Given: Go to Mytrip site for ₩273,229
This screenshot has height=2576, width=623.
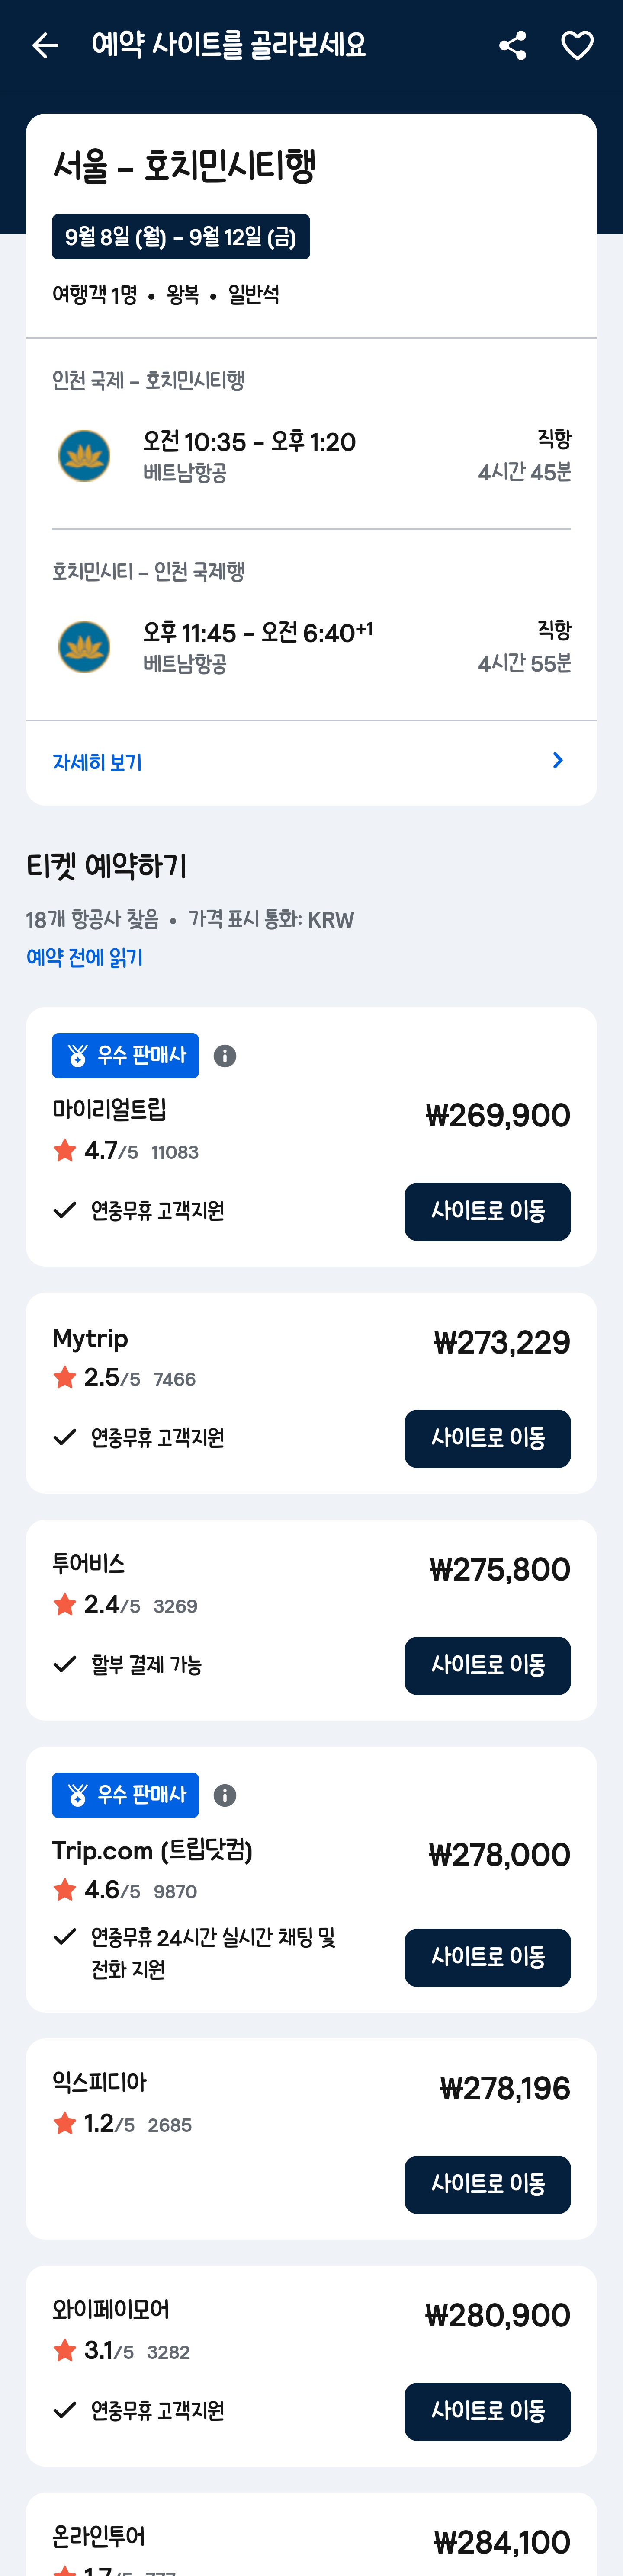Looking at the screenshot, I should [487, 1438].
